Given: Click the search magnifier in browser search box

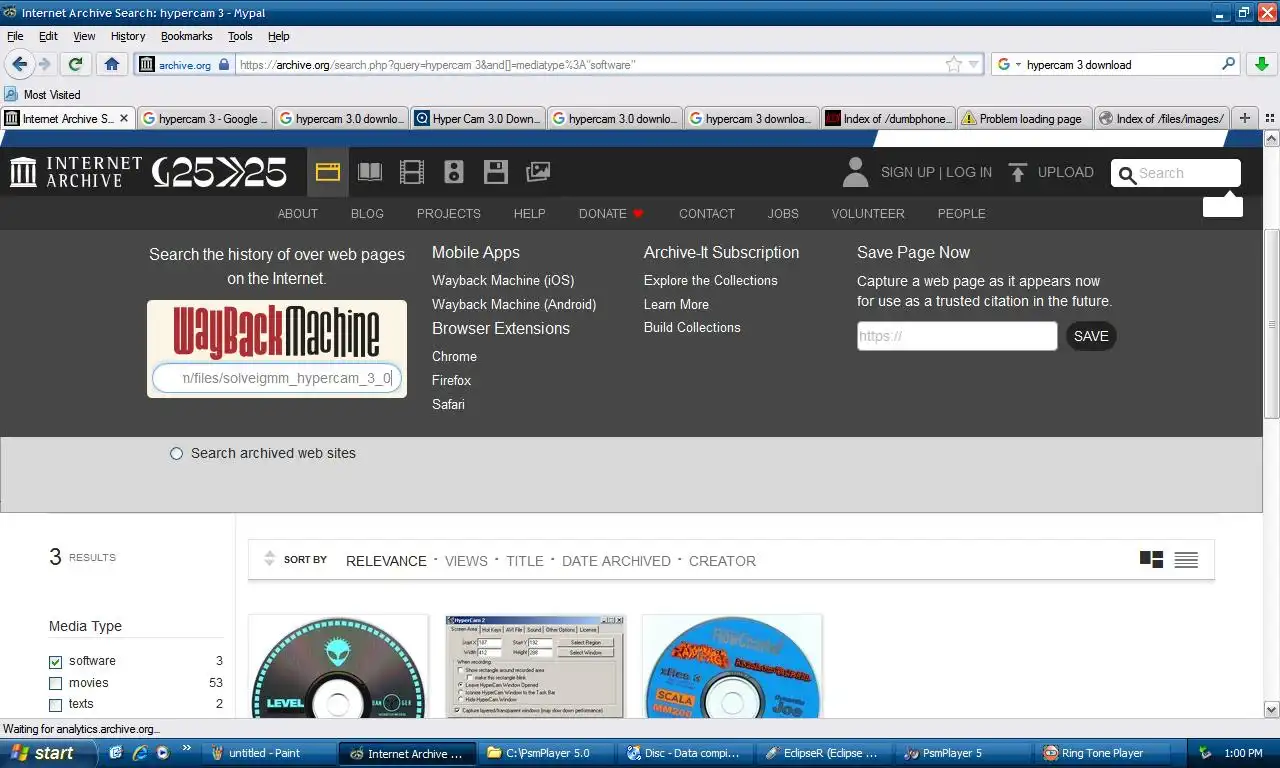Looking at the screenshot, I should (x=1229, y=64).
